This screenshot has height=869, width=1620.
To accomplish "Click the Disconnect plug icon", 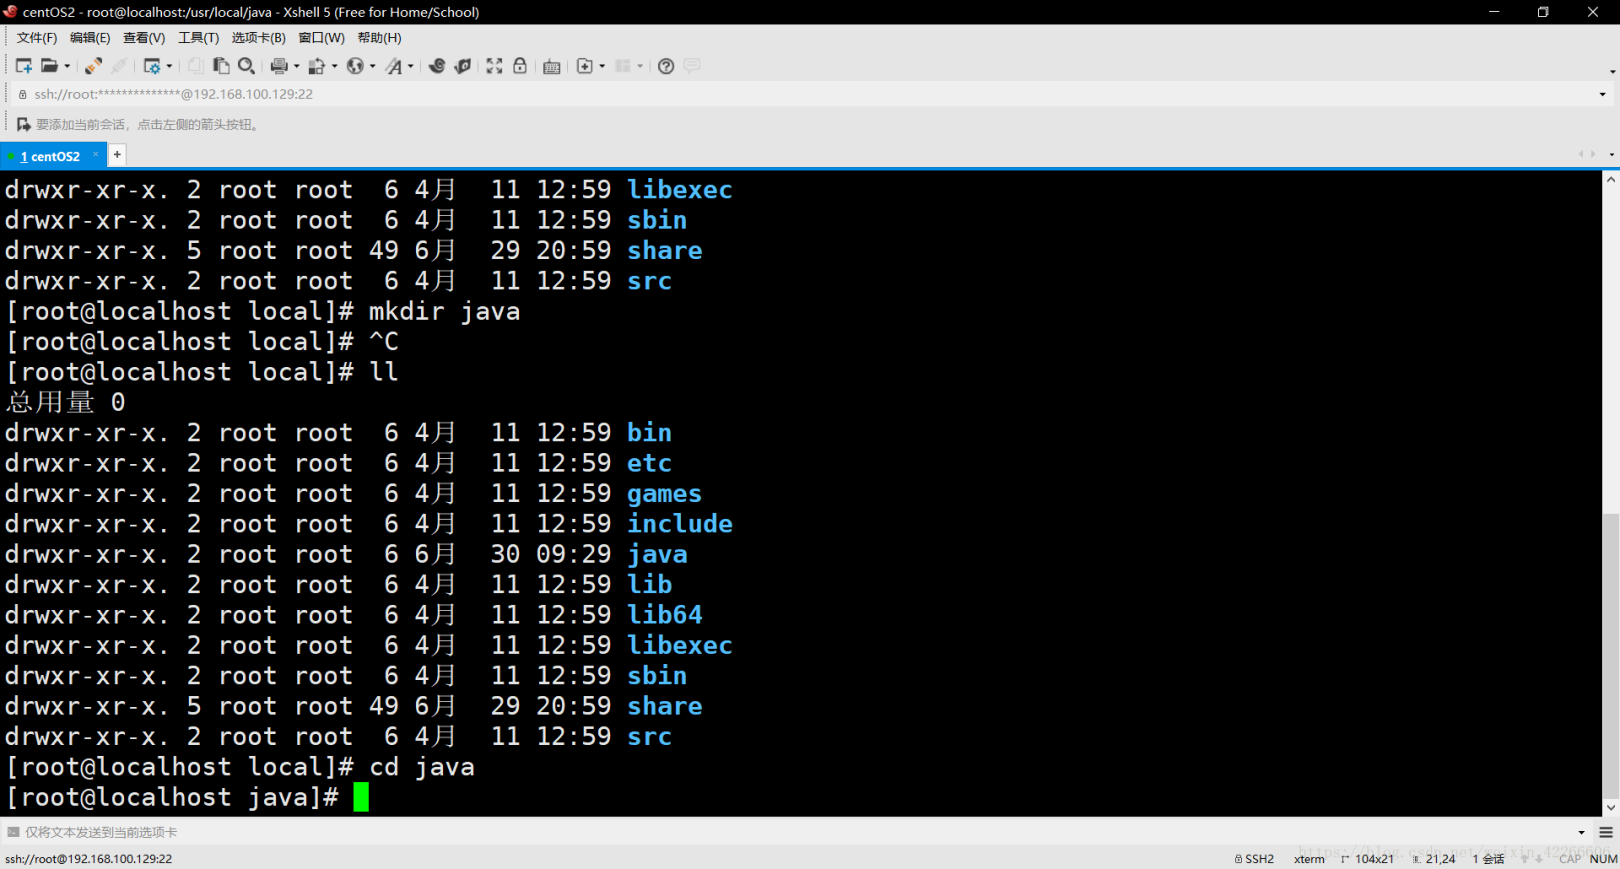I will pos(93,66).
